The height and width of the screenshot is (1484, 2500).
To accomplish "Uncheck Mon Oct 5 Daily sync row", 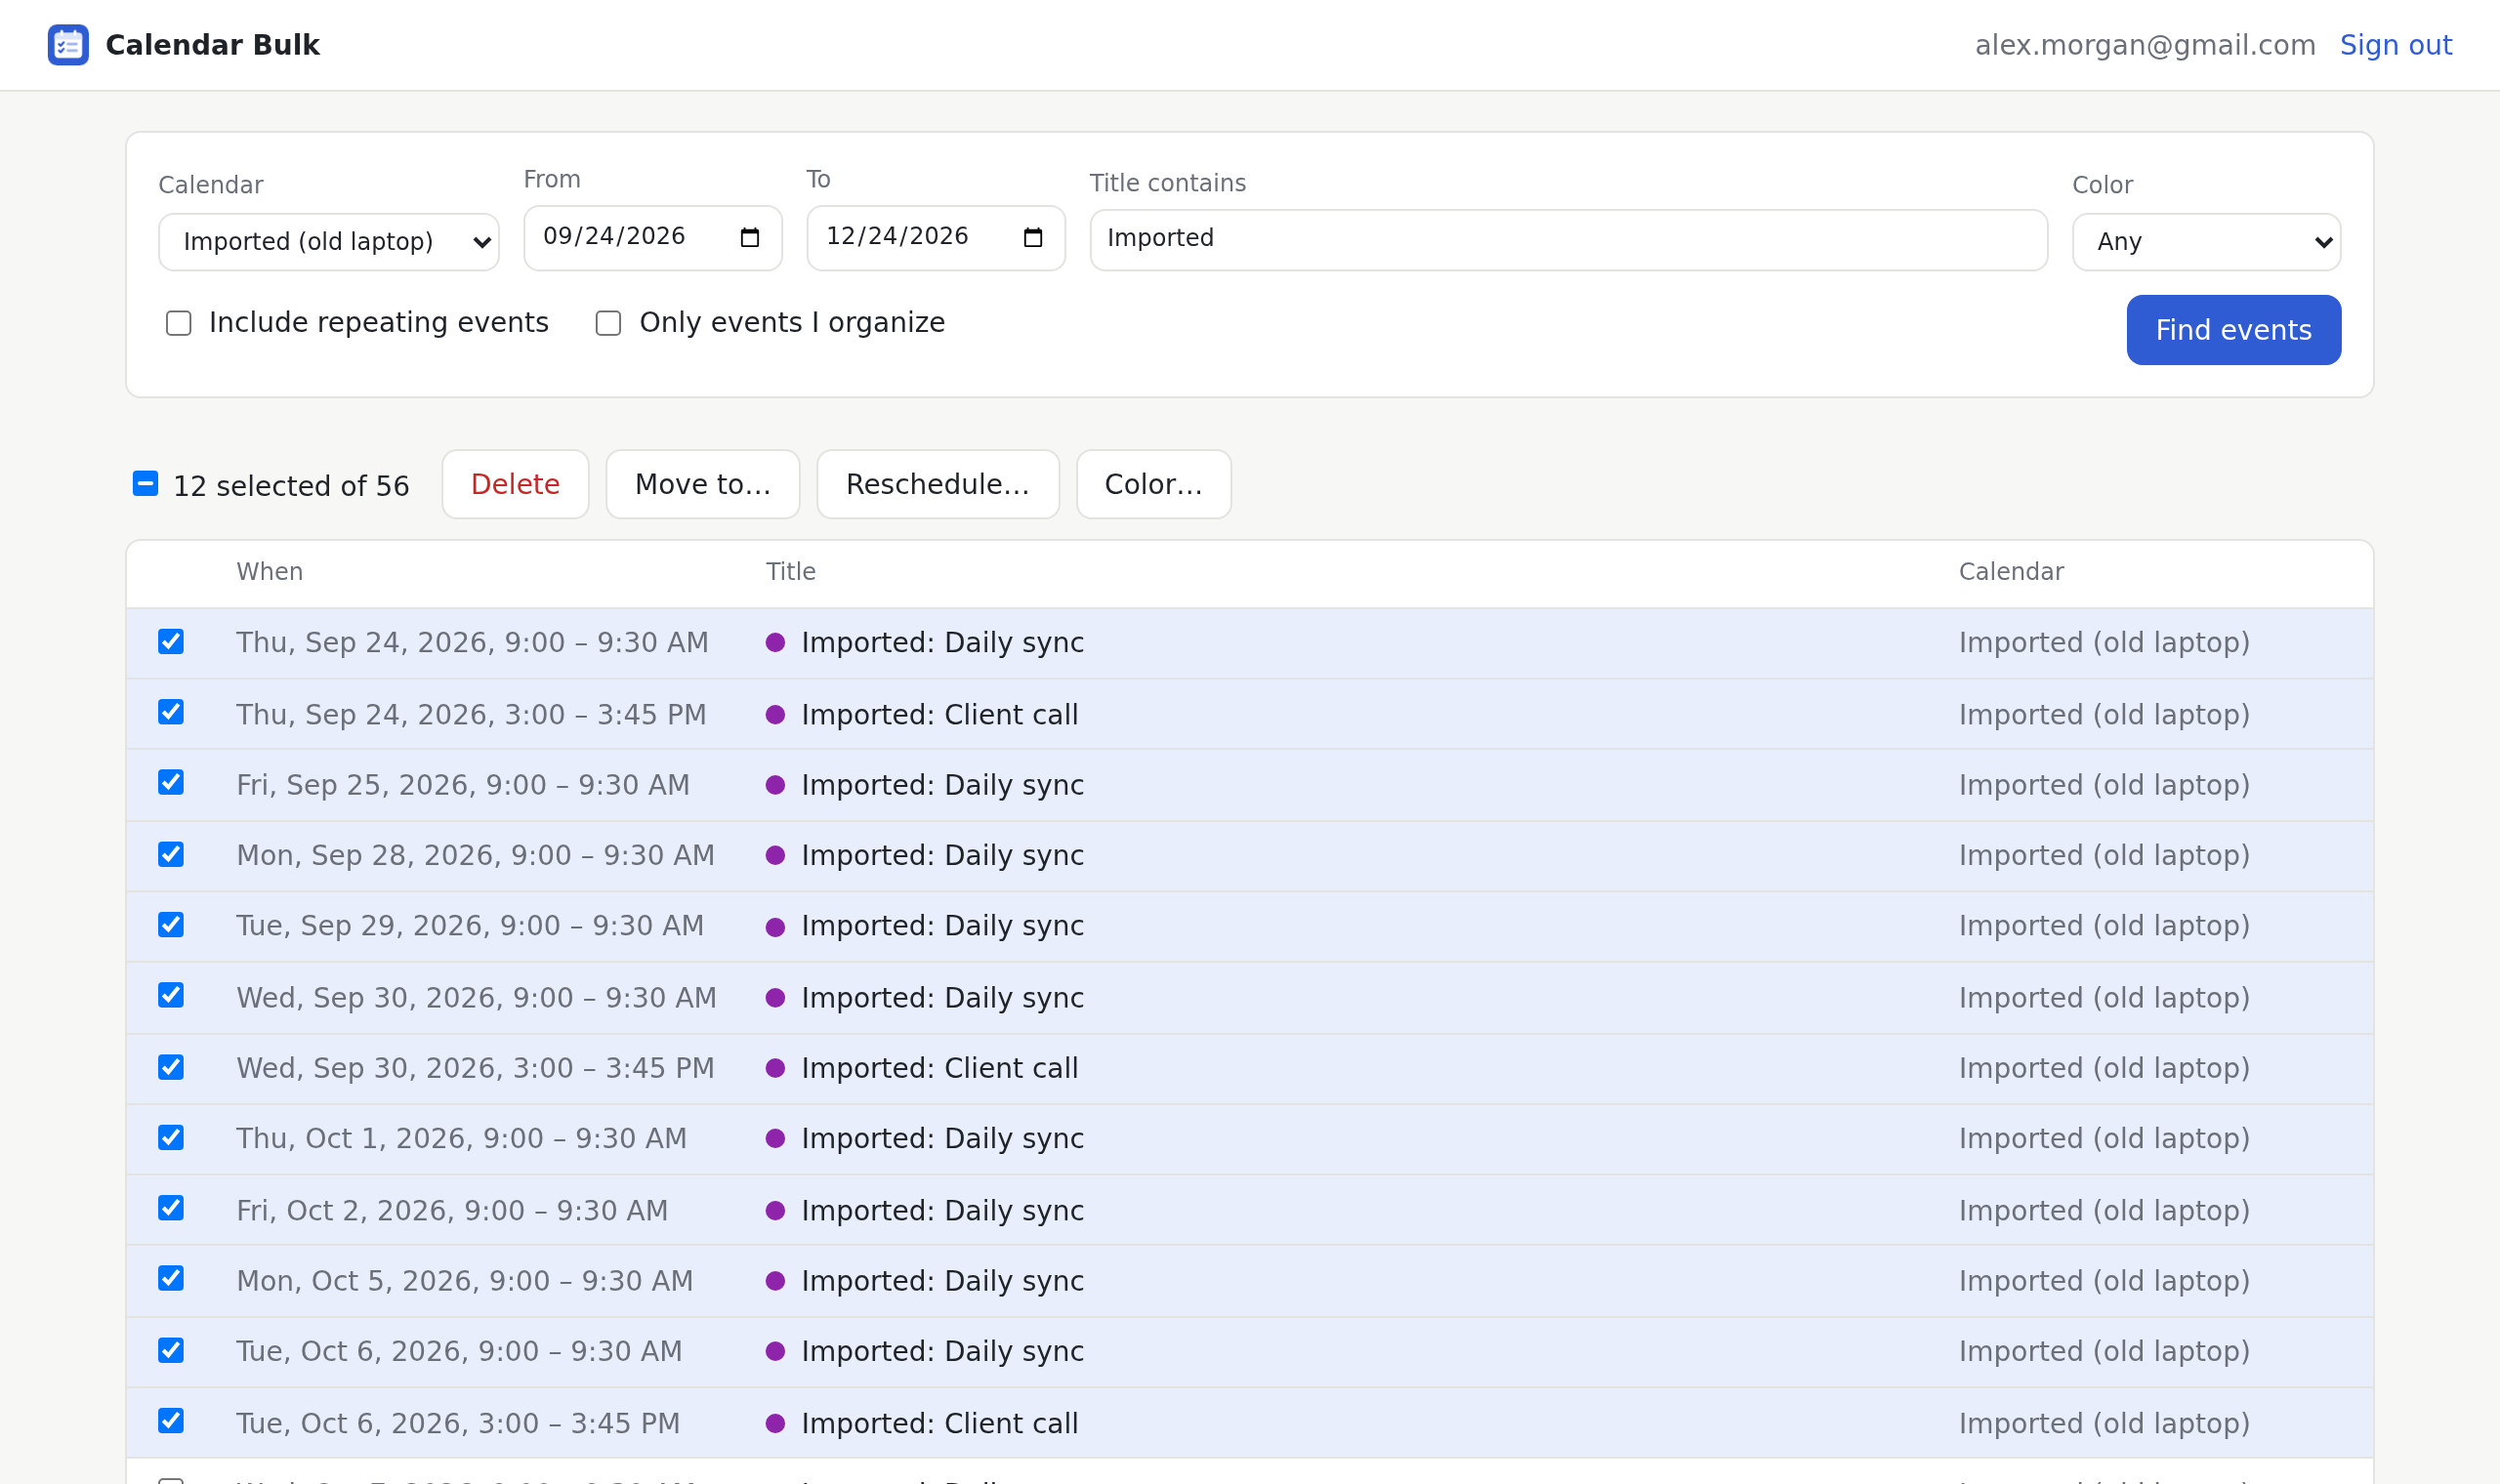I will point(171,1279).
